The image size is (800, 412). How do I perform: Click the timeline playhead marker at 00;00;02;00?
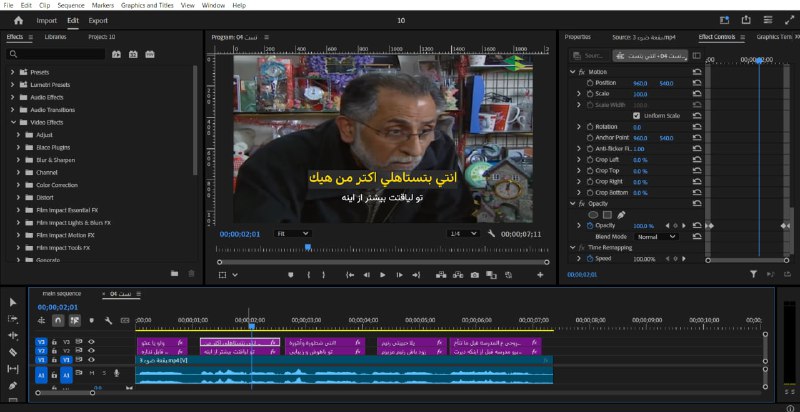[252, 326]
